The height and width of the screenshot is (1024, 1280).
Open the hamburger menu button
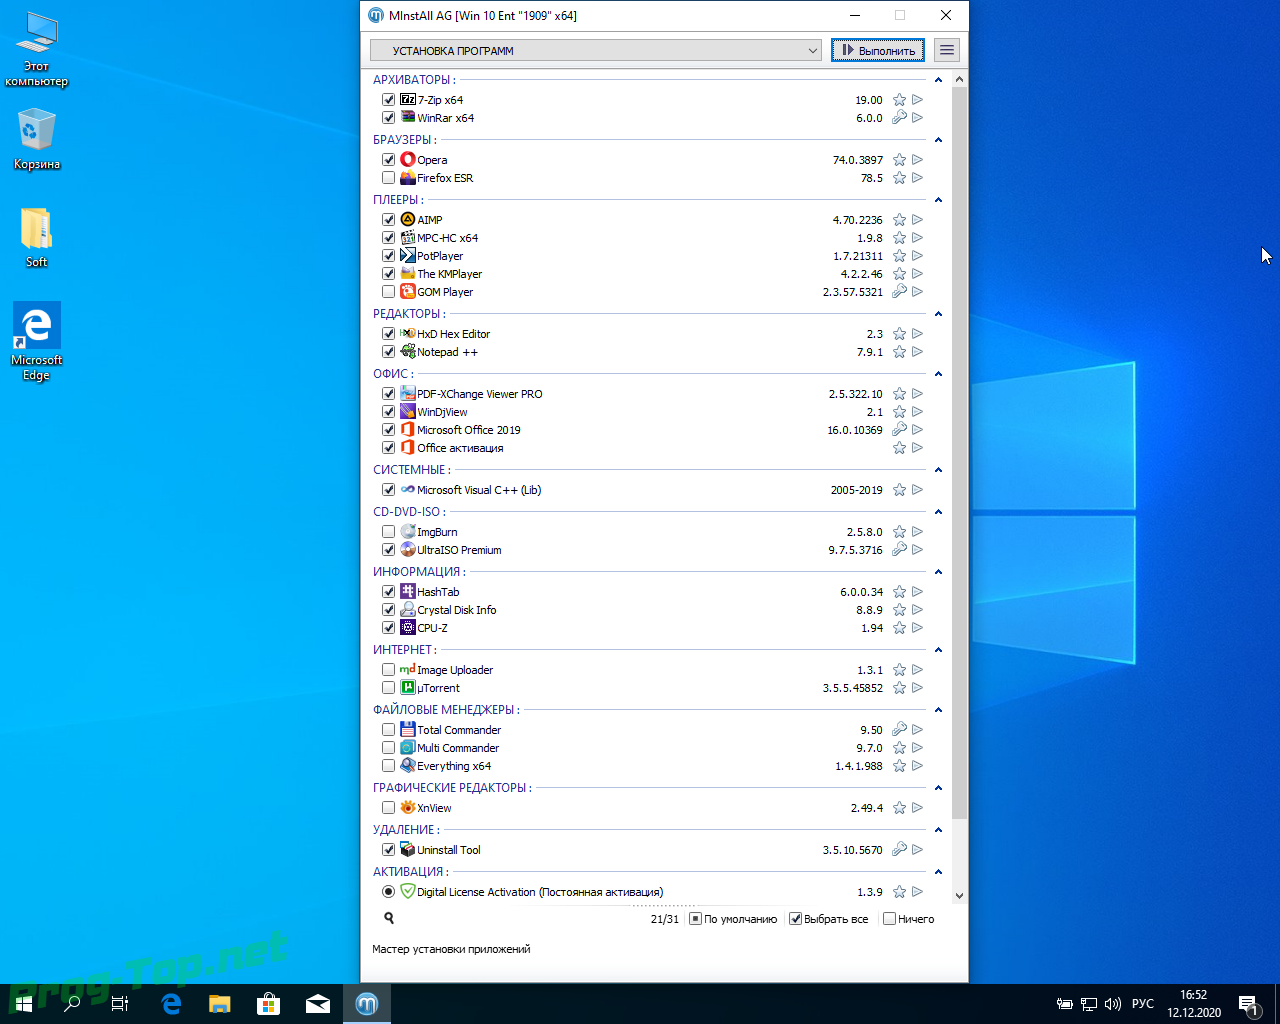[947, 50]
